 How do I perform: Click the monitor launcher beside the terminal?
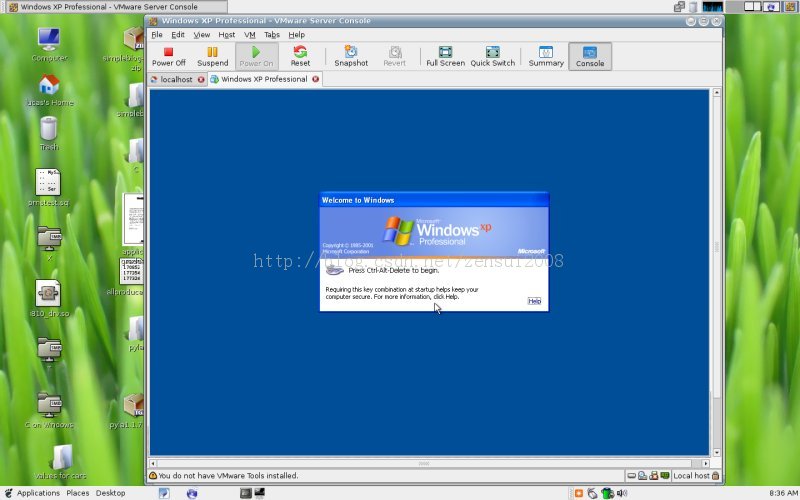coord(260,493)
